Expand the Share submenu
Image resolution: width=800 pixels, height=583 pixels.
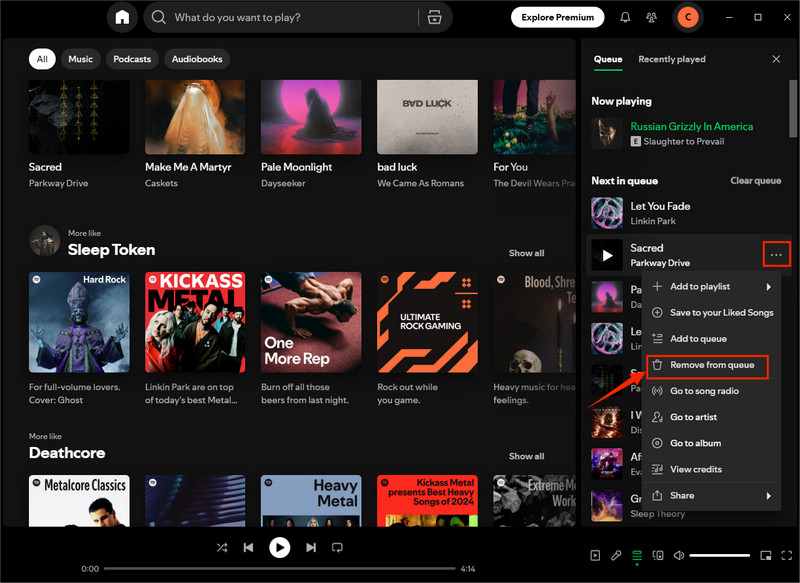tap(712, 496)
